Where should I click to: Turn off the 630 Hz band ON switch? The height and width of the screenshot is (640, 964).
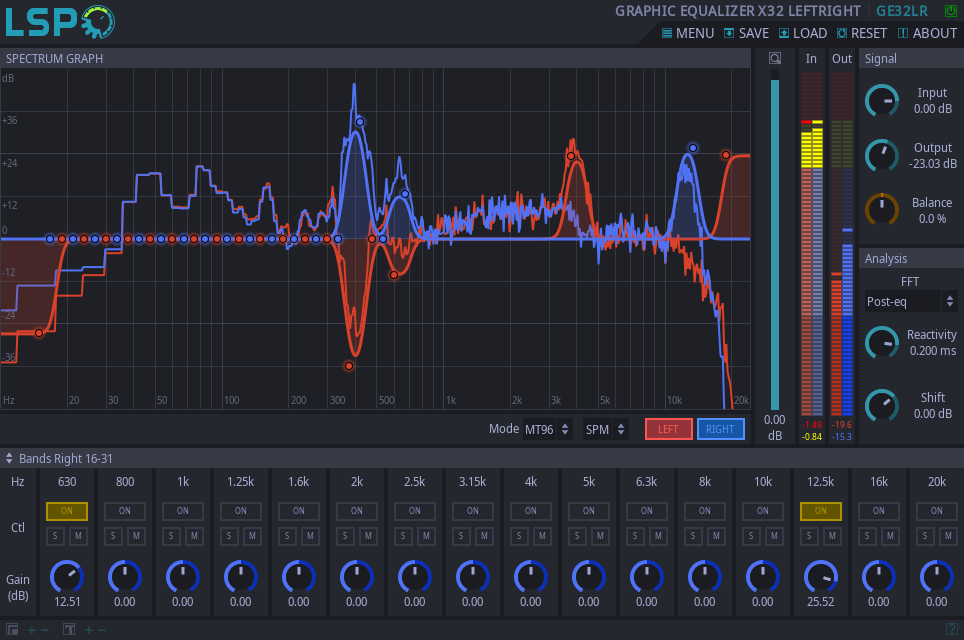(67, 511)
